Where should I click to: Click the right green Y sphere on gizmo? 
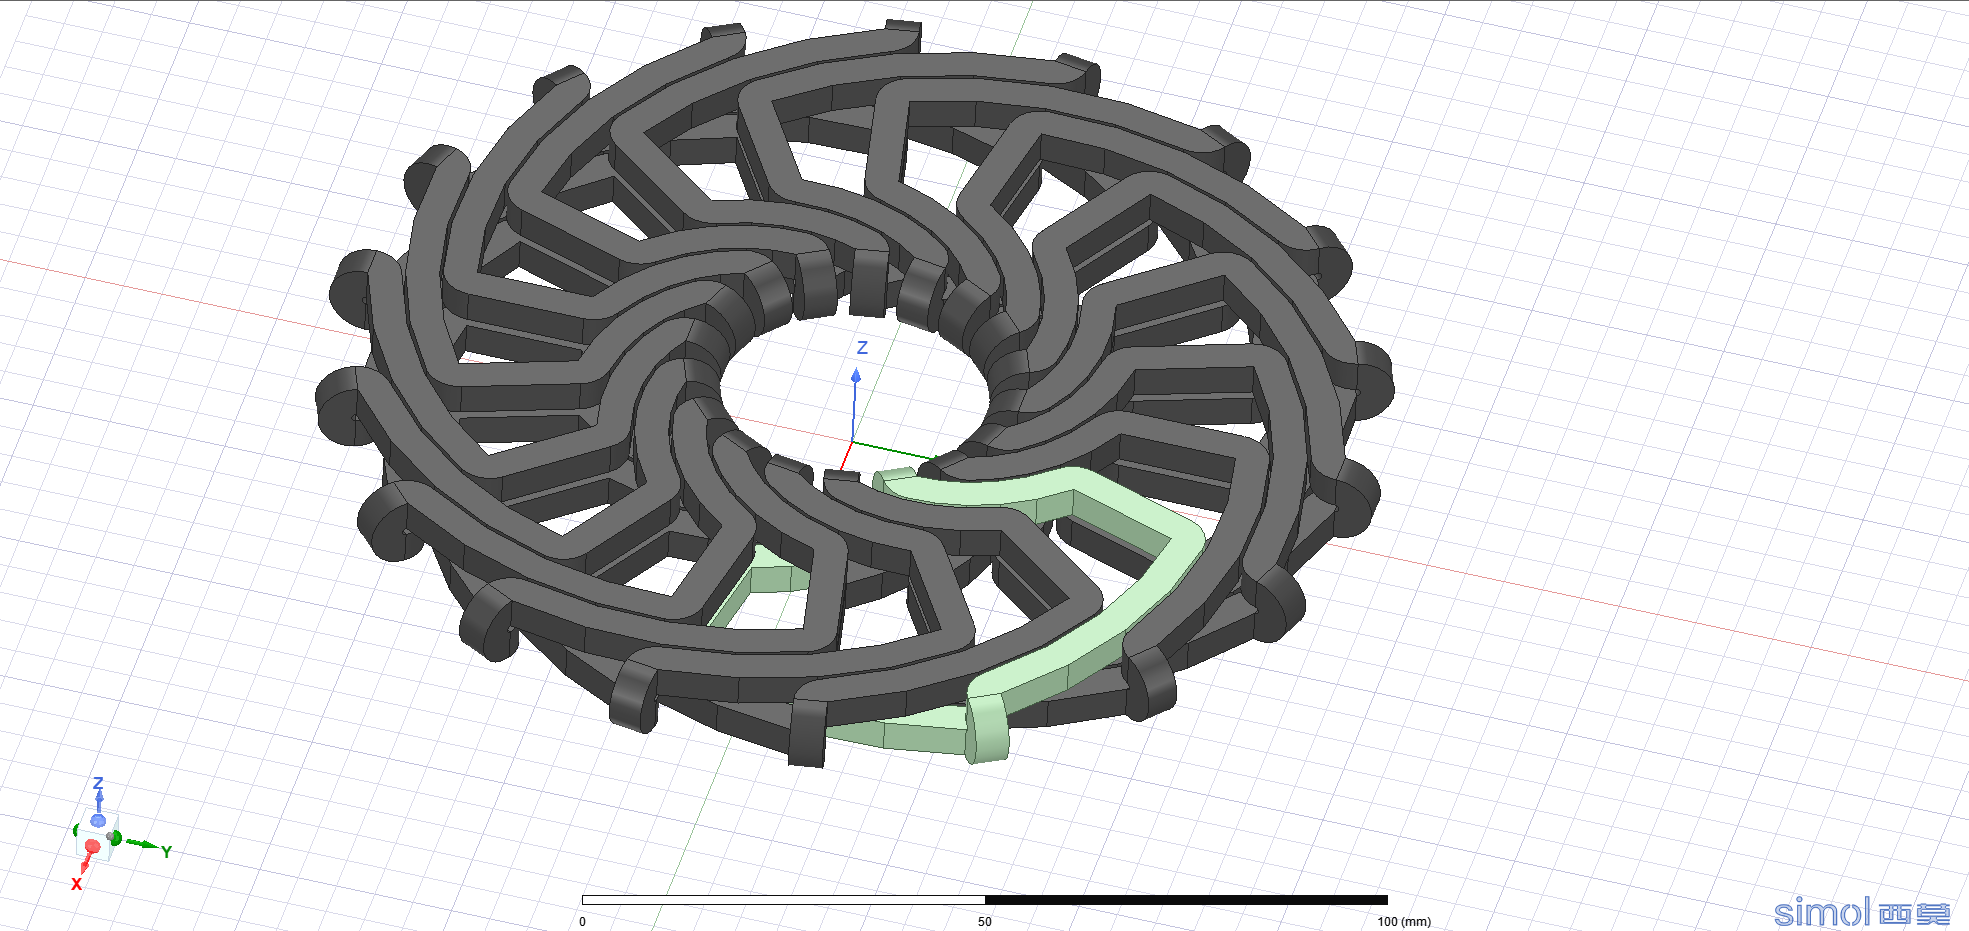tap(116, 838)
